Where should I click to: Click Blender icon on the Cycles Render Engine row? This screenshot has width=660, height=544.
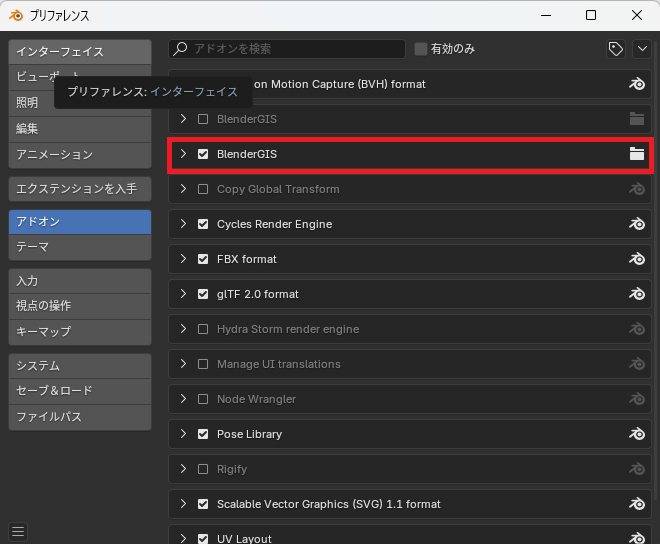pos(637,224)
